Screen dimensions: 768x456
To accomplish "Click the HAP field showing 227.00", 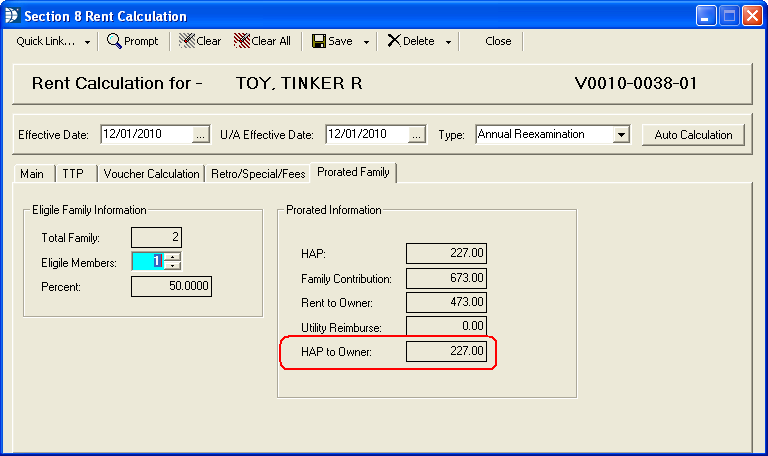I will pos(446,253).
